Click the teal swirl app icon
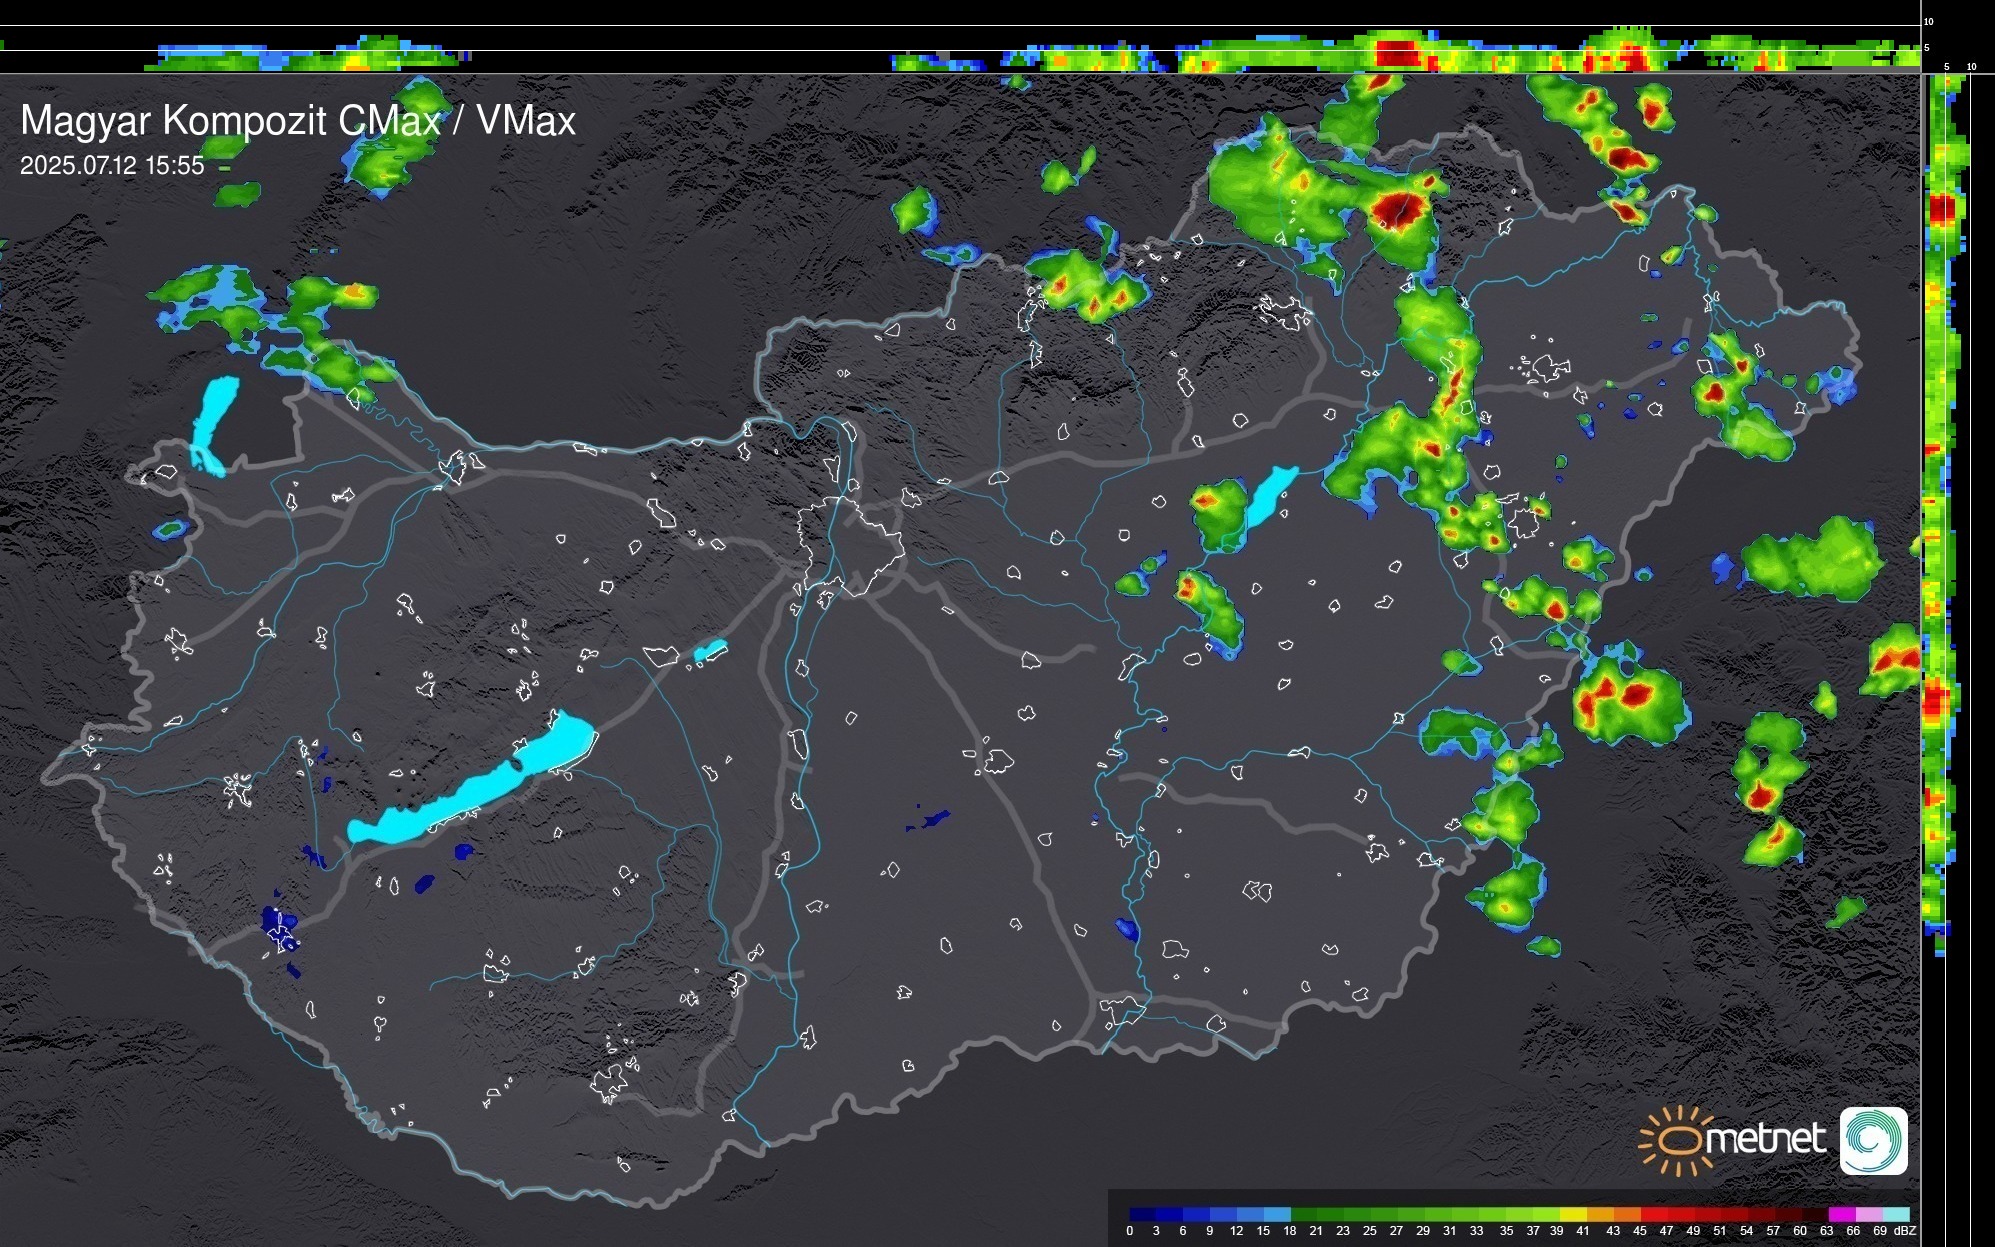The image size is (1995, 1247). coord(1873,1141)
